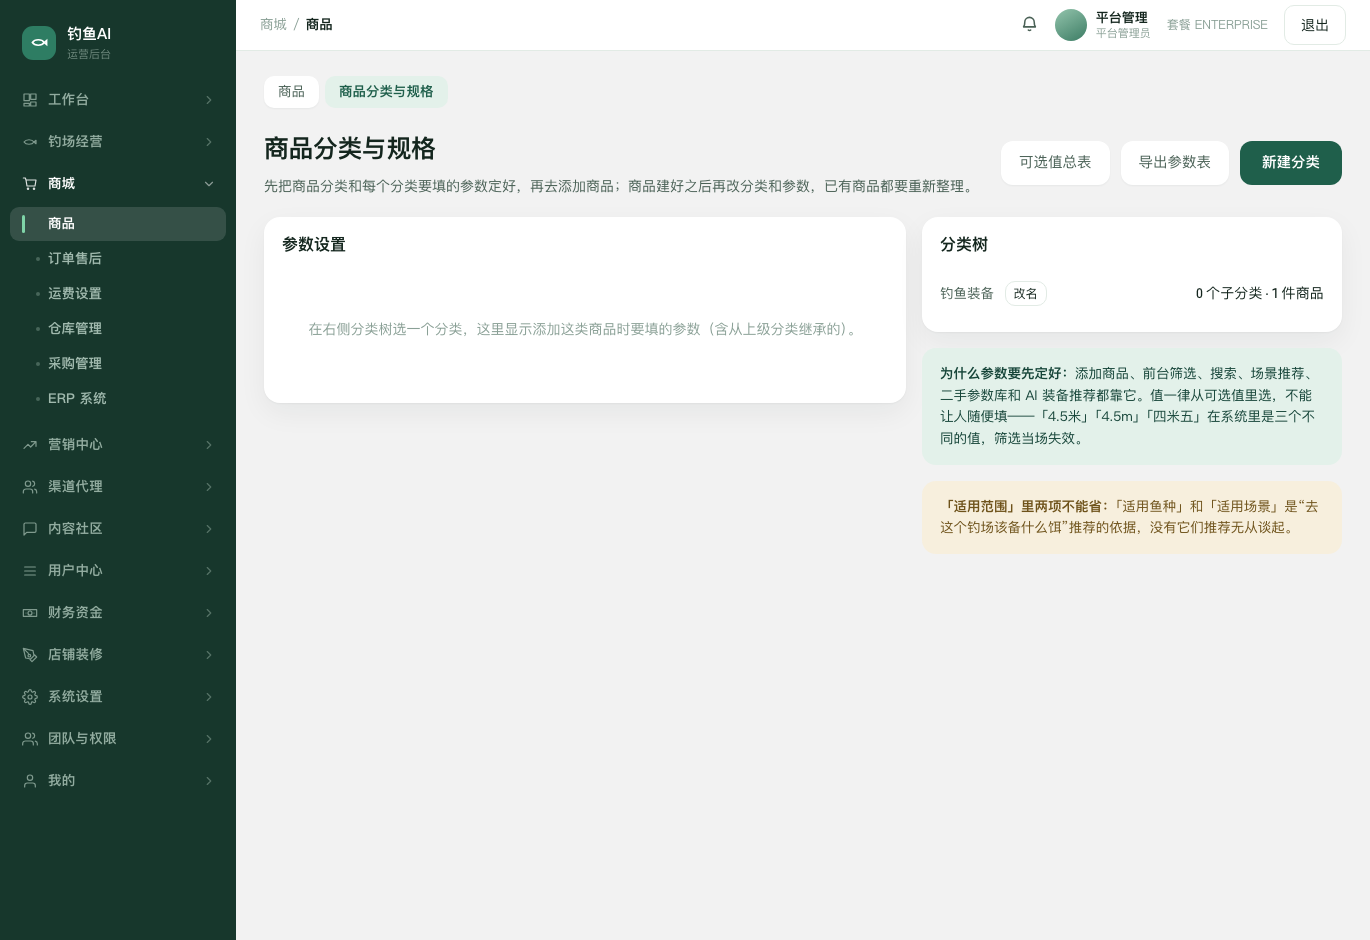This screenshot has height=940, width=1370.
Task: Click the user avatar in the header
Action: tap(1071, 25)
